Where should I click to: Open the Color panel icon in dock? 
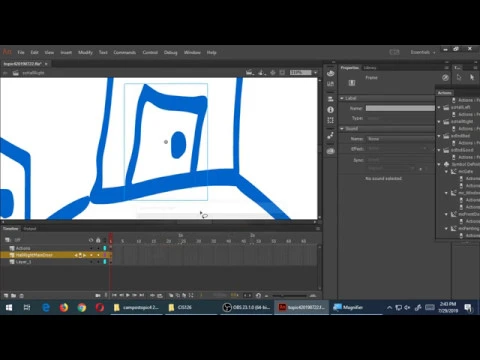330,73
